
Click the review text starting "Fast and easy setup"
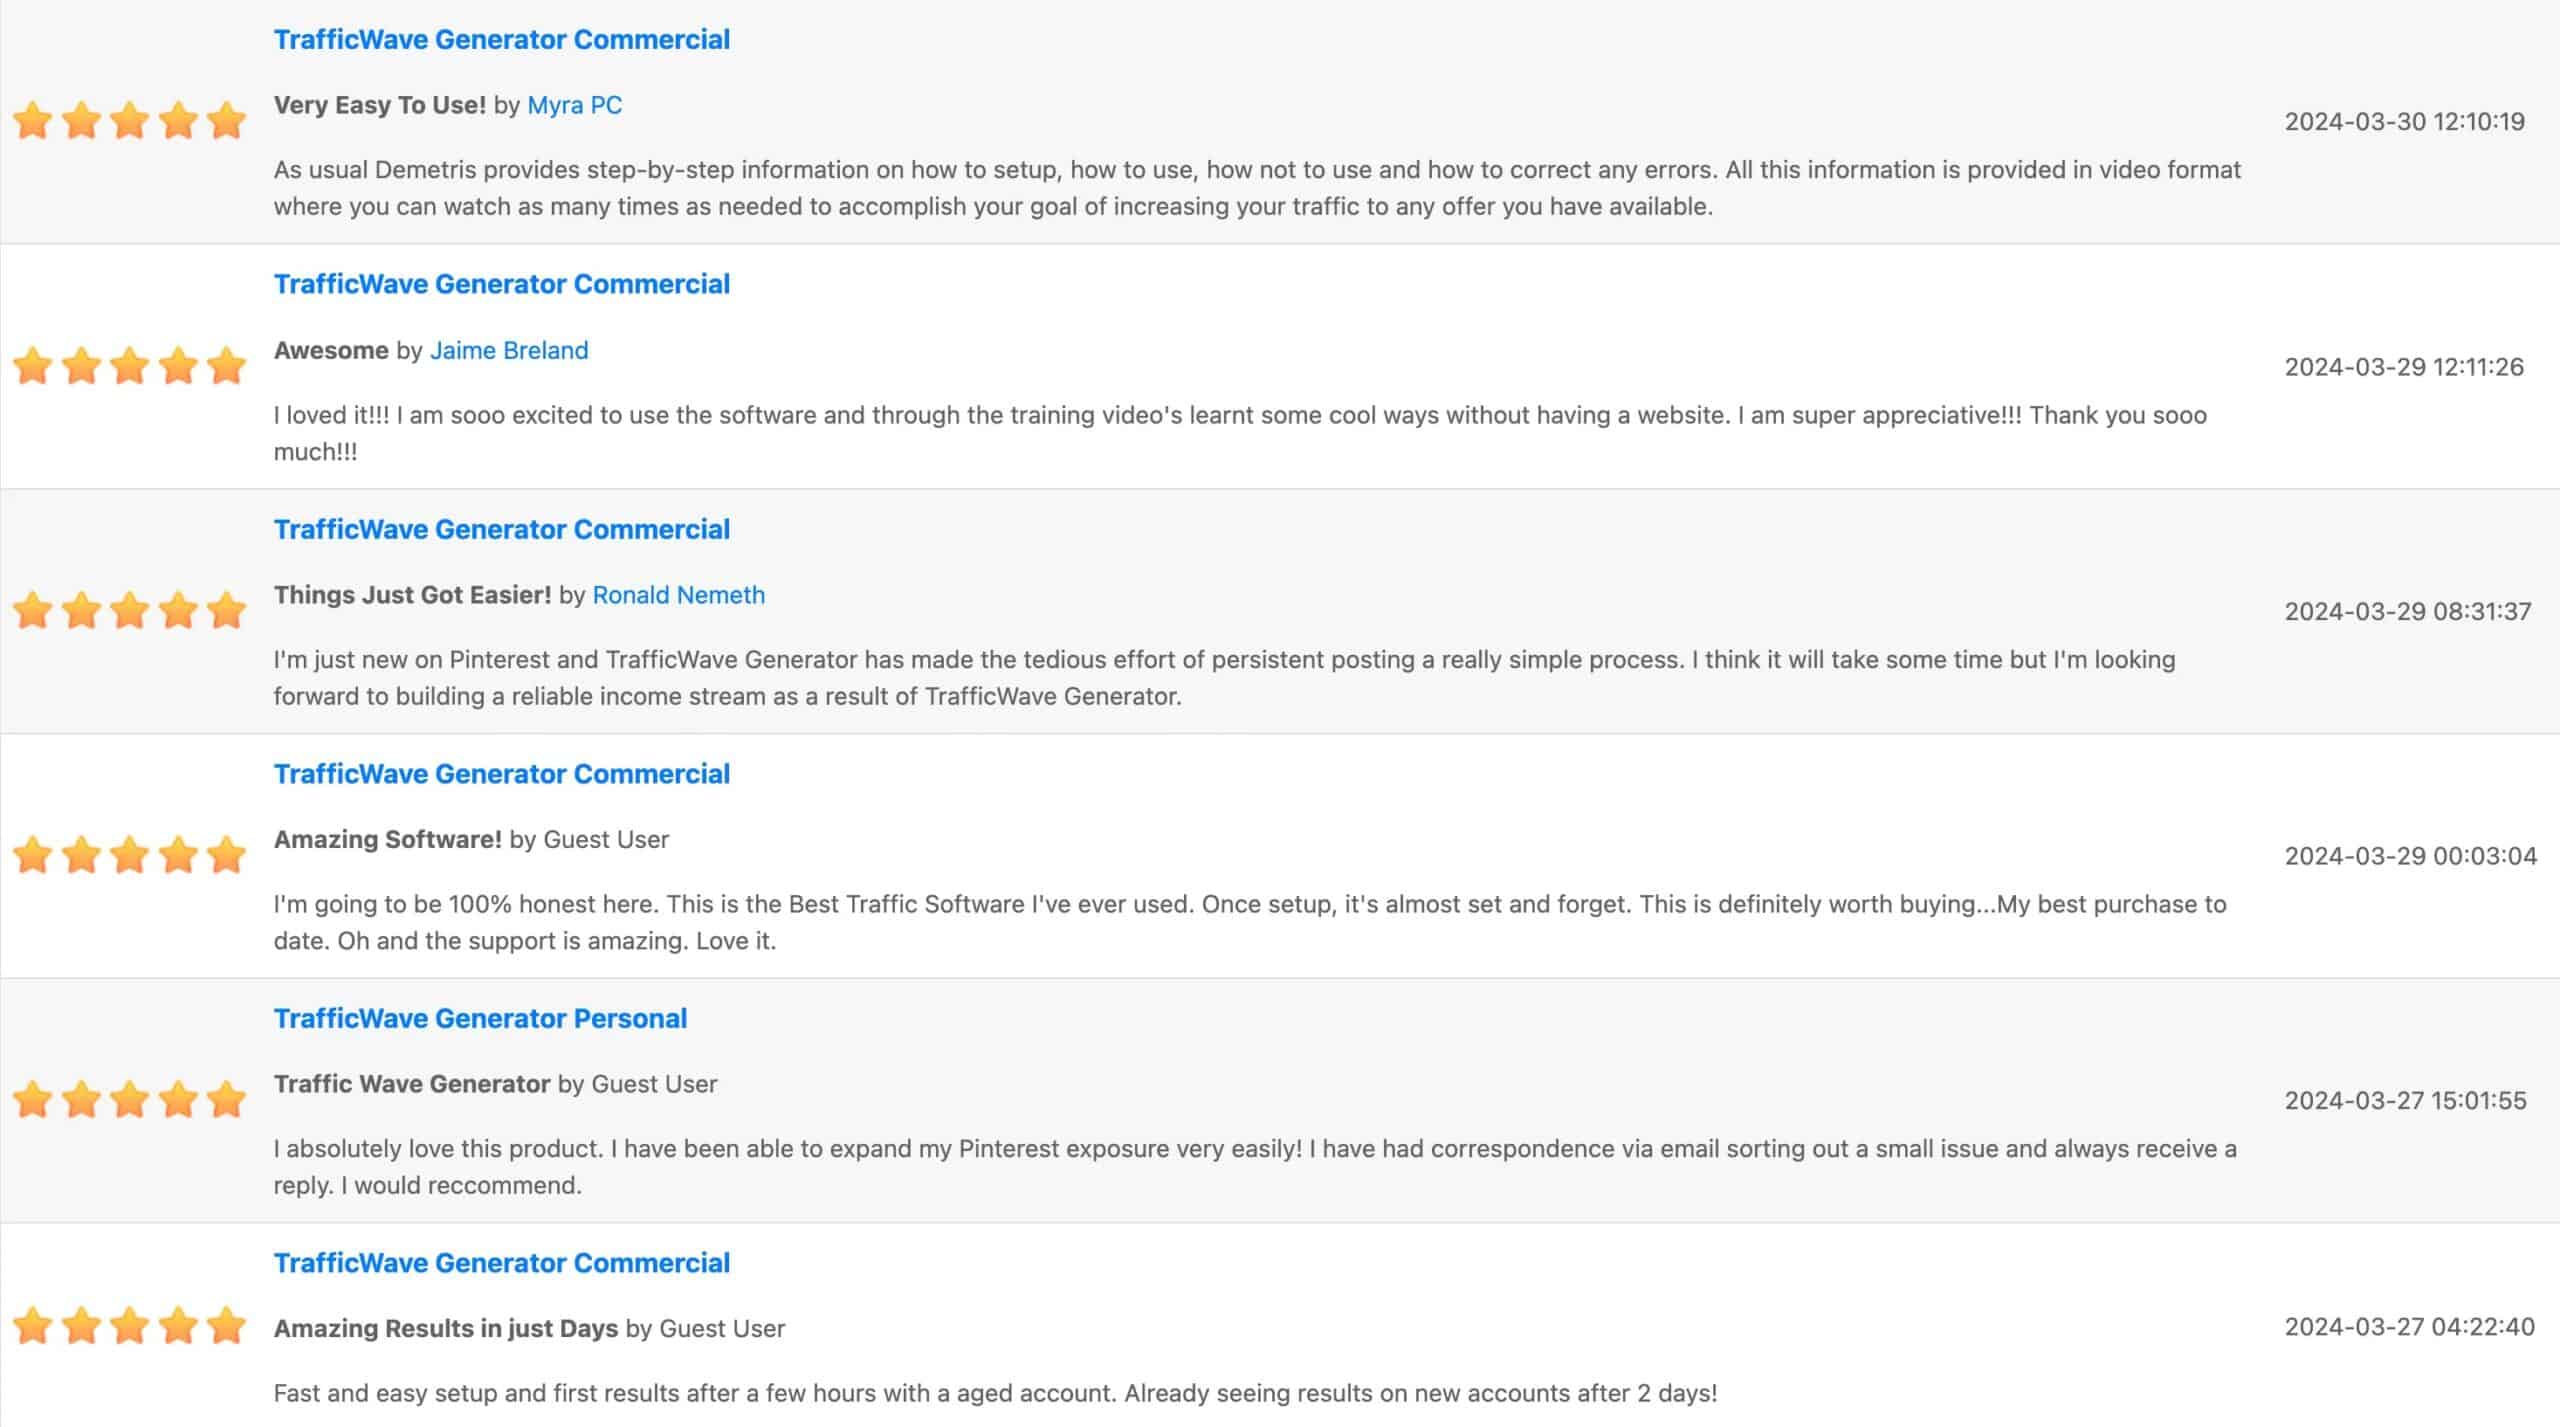tap(995, 1393)
